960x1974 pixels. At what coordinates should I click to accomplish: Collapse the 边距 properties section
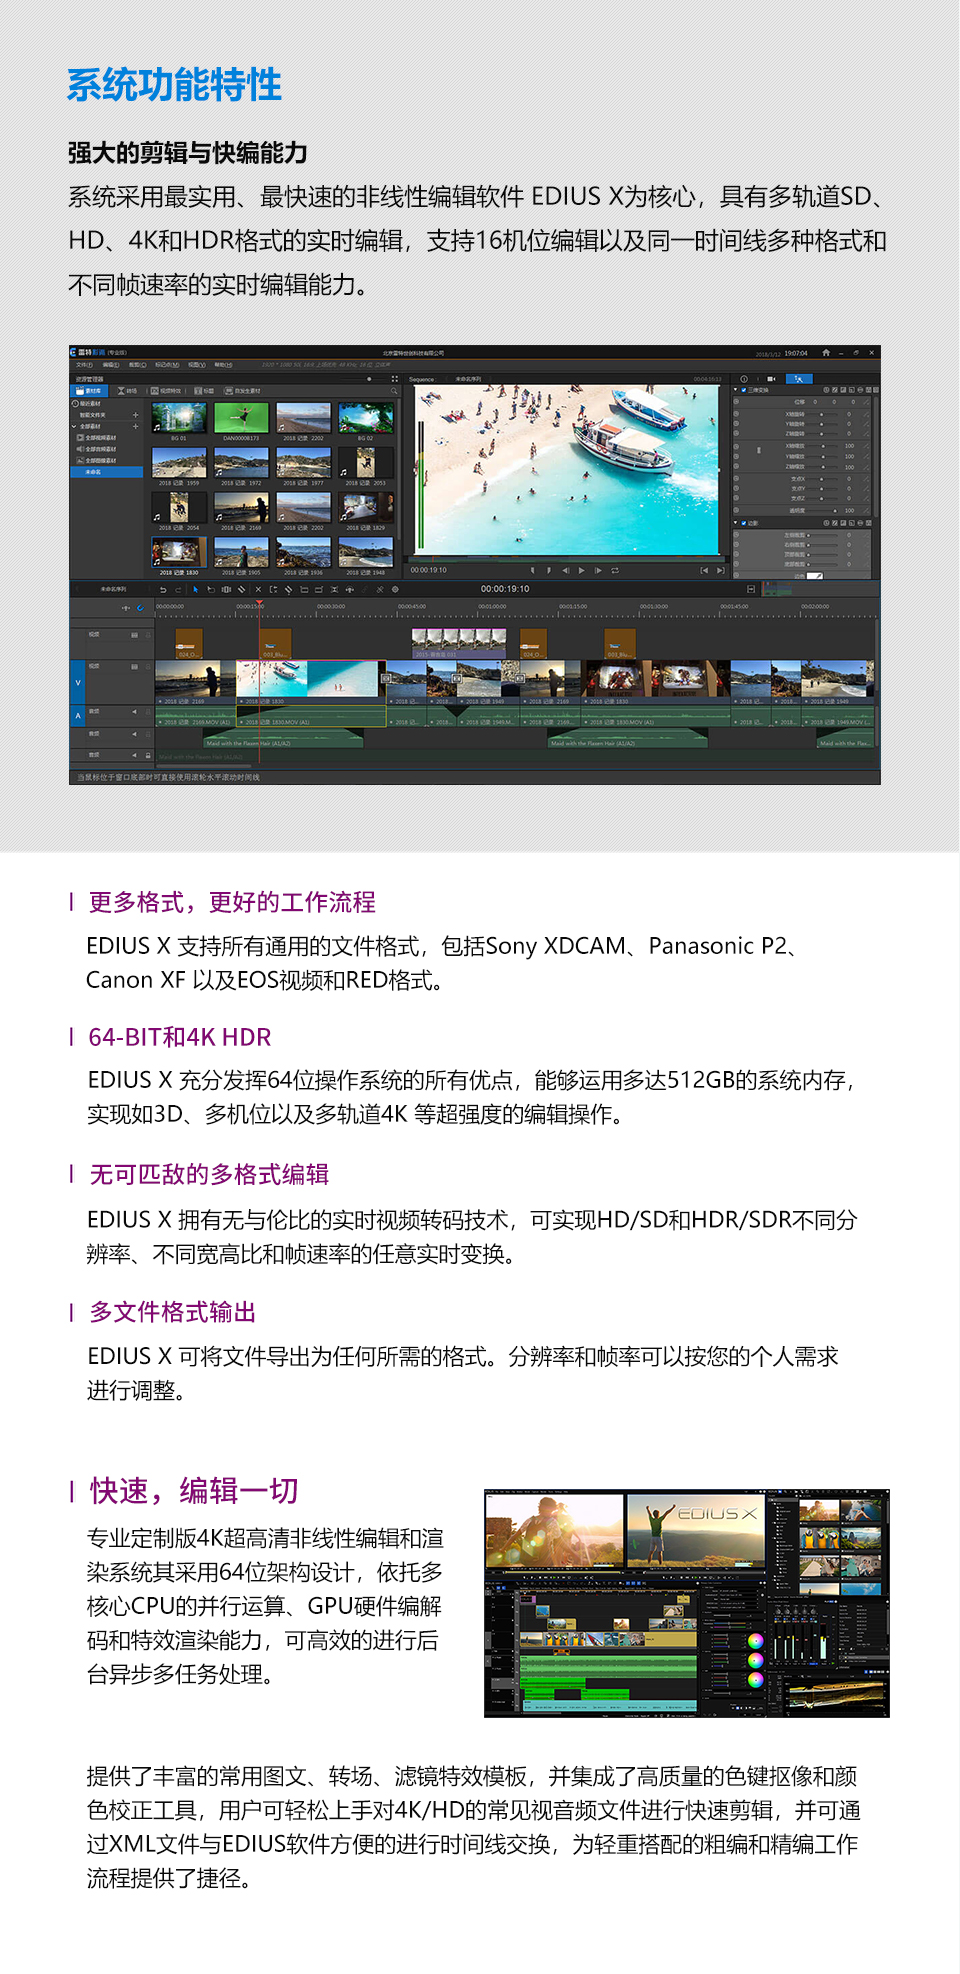click(735, 523)
